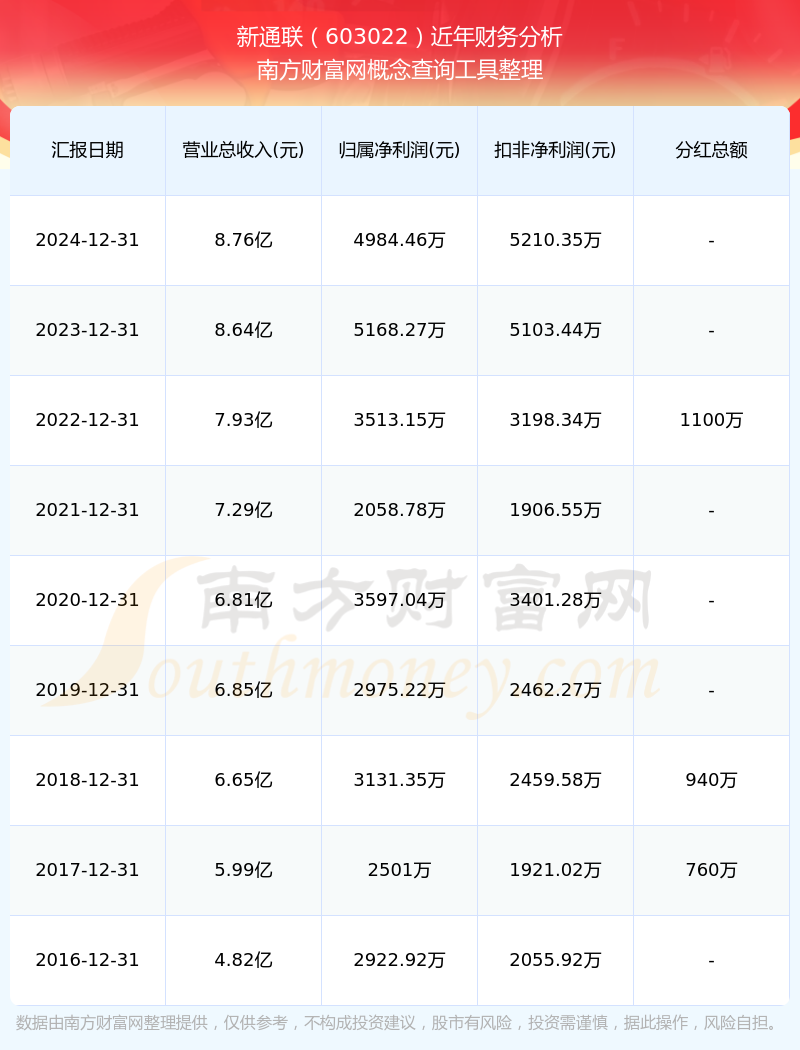Image resolution: width=800 pixels, height=1050 pixels.
Task: Select the revenue value 6.81亿
Action: [243, 600]
